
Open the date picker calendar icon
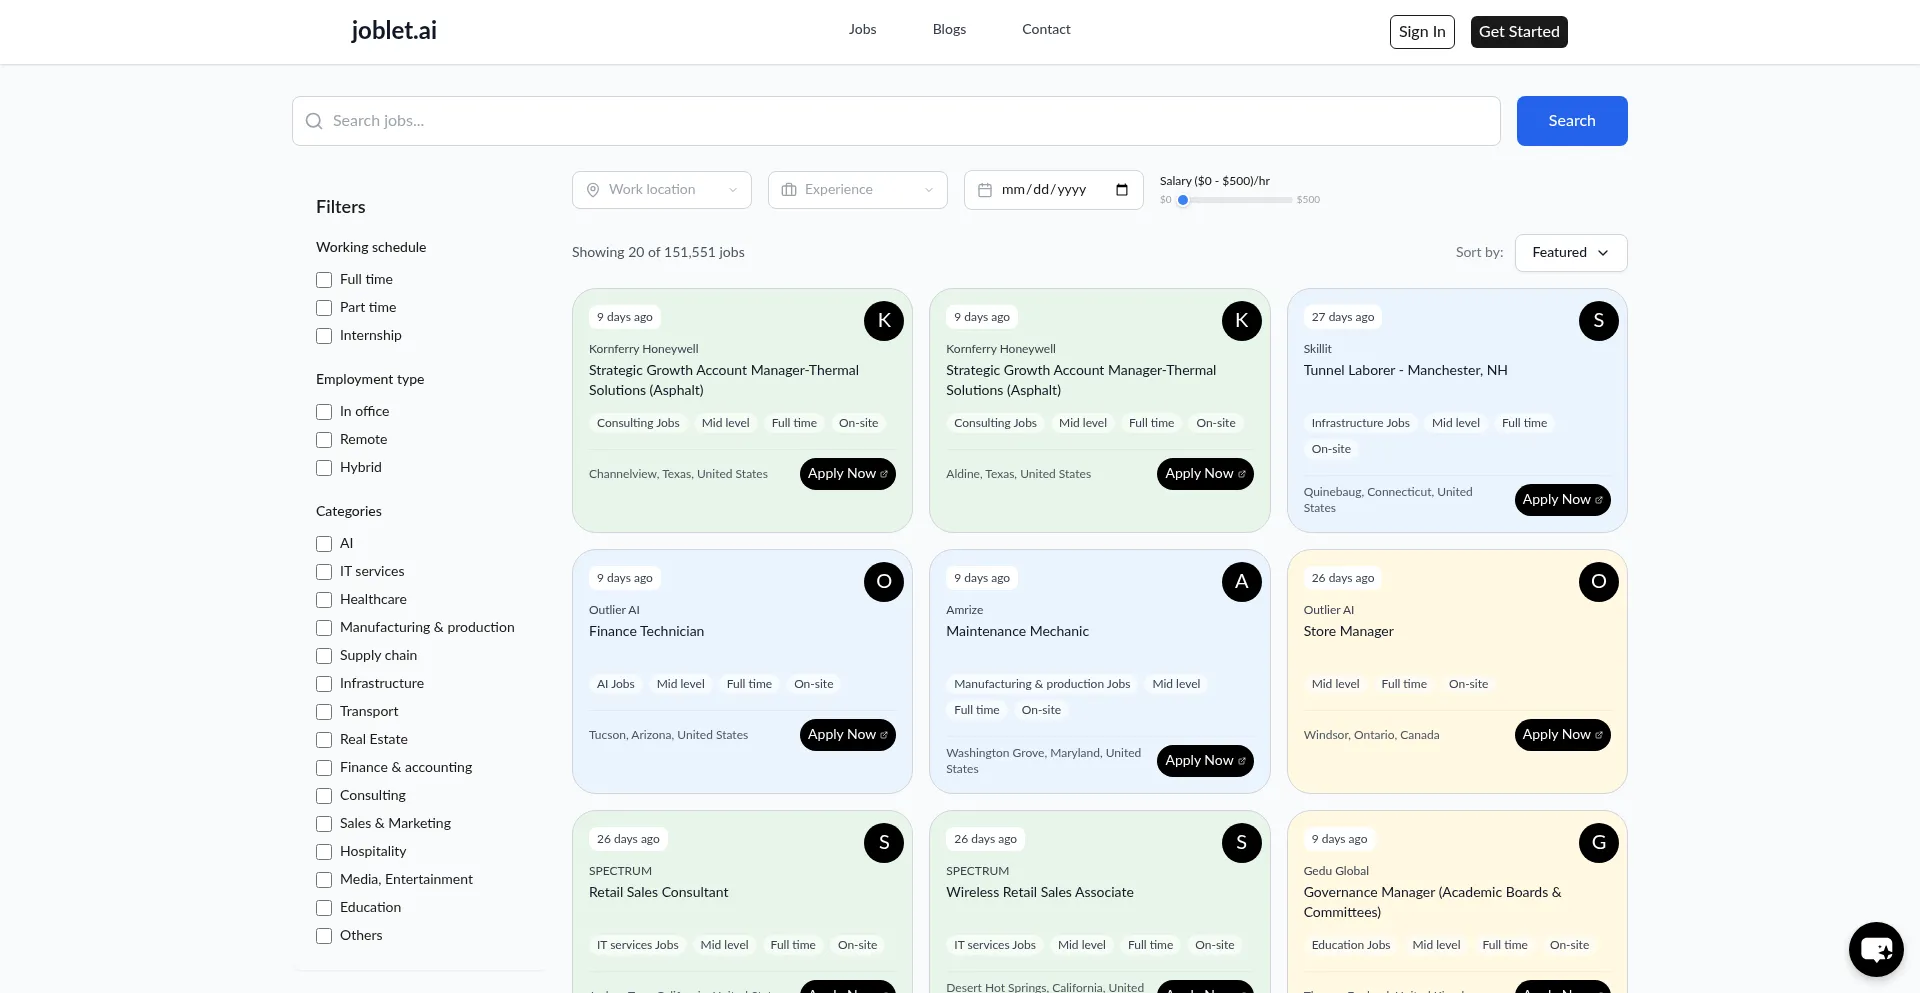(x=1122, y=190)
